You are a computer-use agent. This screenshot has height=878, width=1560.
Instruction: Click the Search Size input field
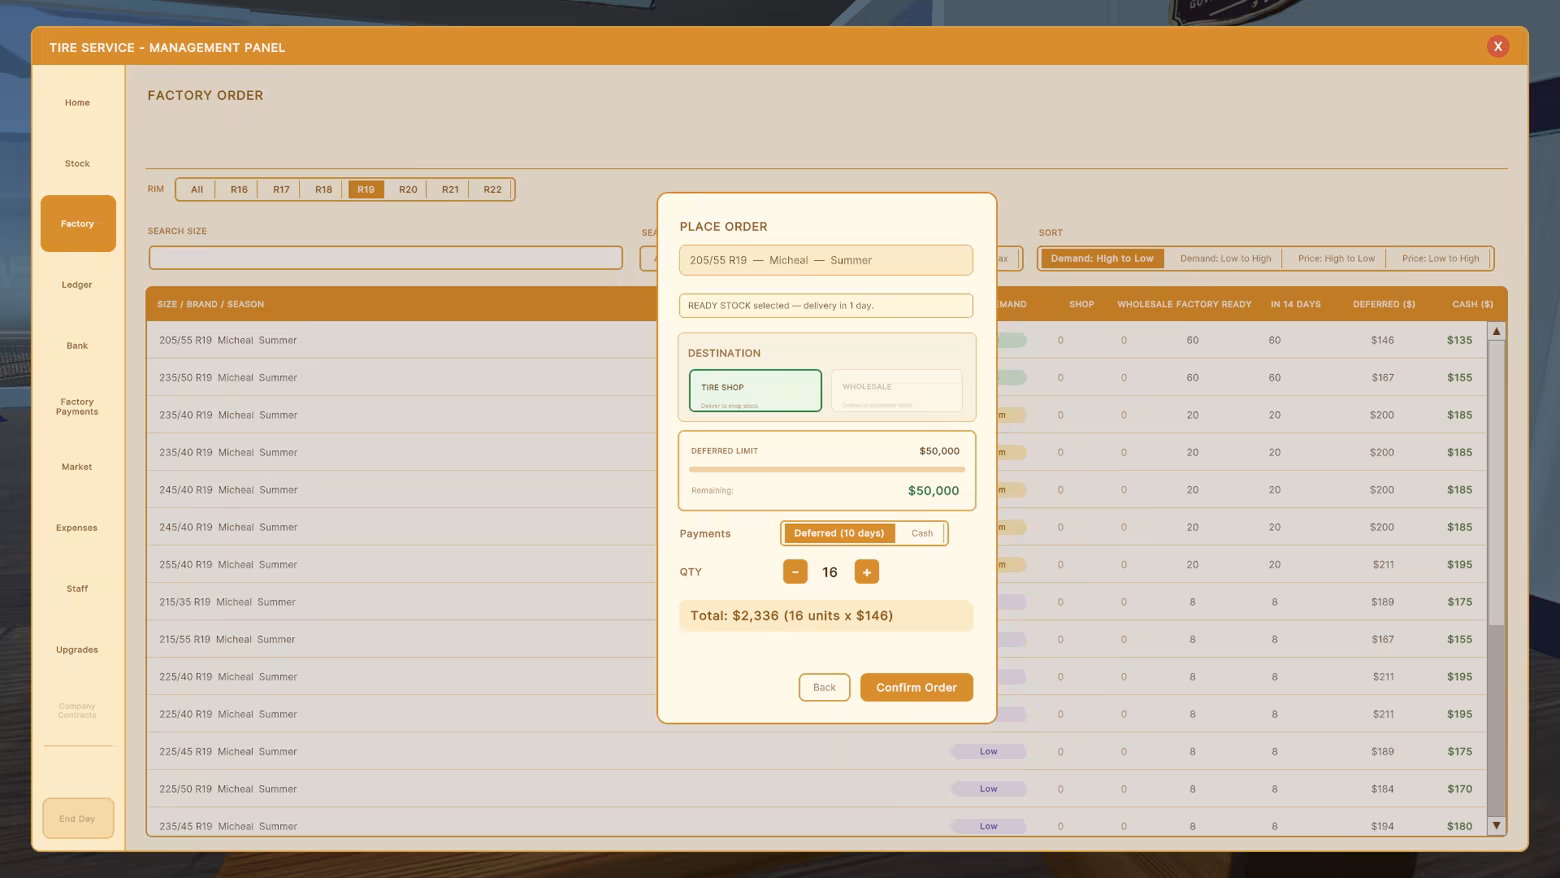click(x=386, y=258)
